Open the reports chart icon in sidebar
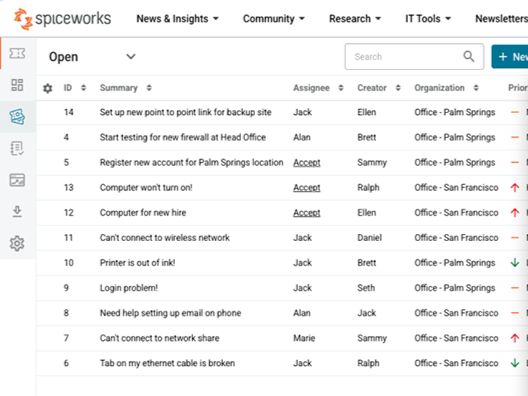Viewport: 528px width, 396px height. pos(17,180)
